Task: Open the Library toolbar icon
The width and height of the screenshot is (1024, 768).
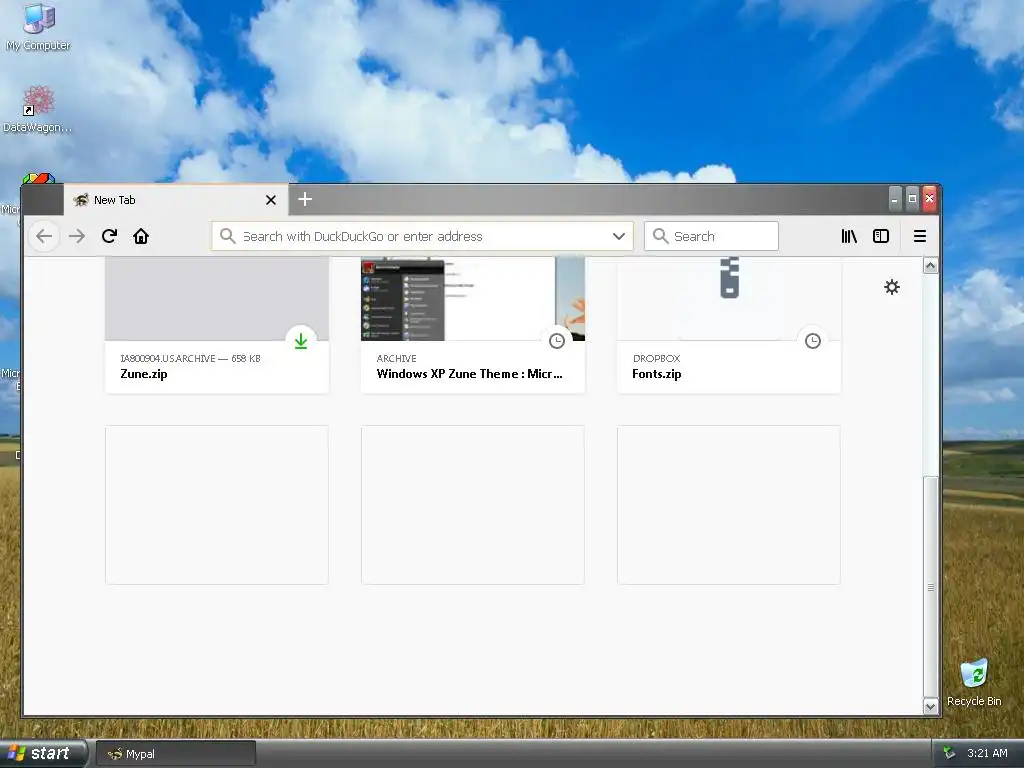Action: click(x=849, y=236)
